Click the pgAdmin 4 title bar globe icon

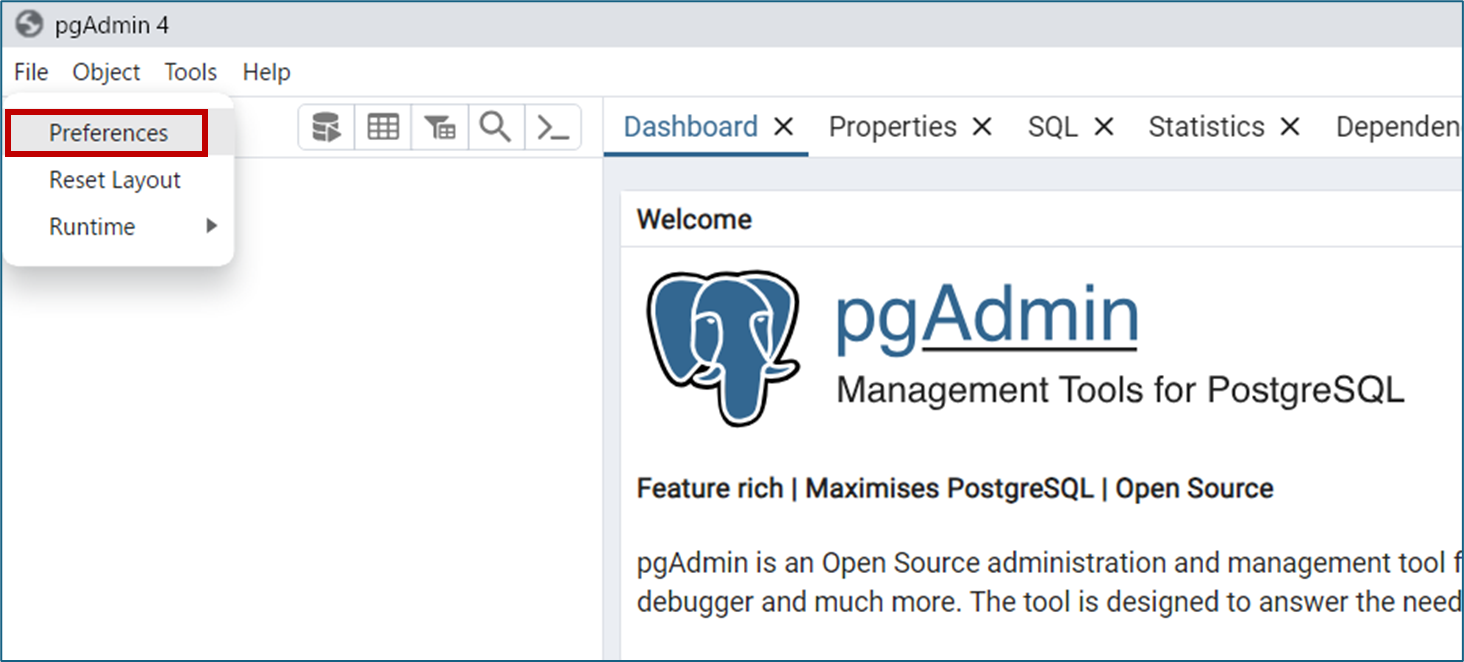point(30,24)
